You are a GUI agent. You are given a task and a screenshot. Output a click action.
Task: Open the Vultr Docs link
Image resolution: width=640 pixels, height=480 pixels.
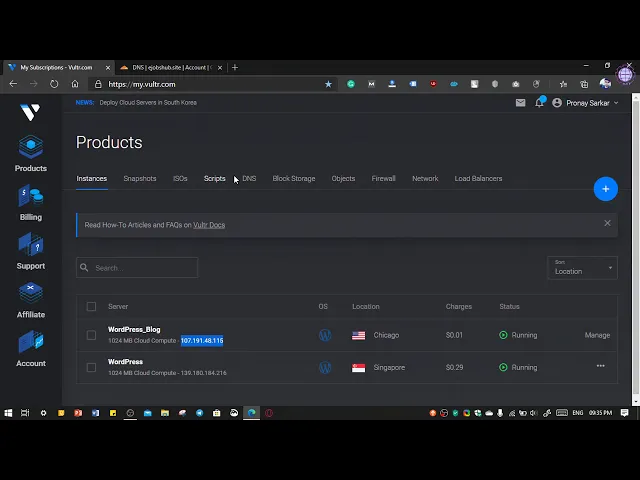coord(209,225)
